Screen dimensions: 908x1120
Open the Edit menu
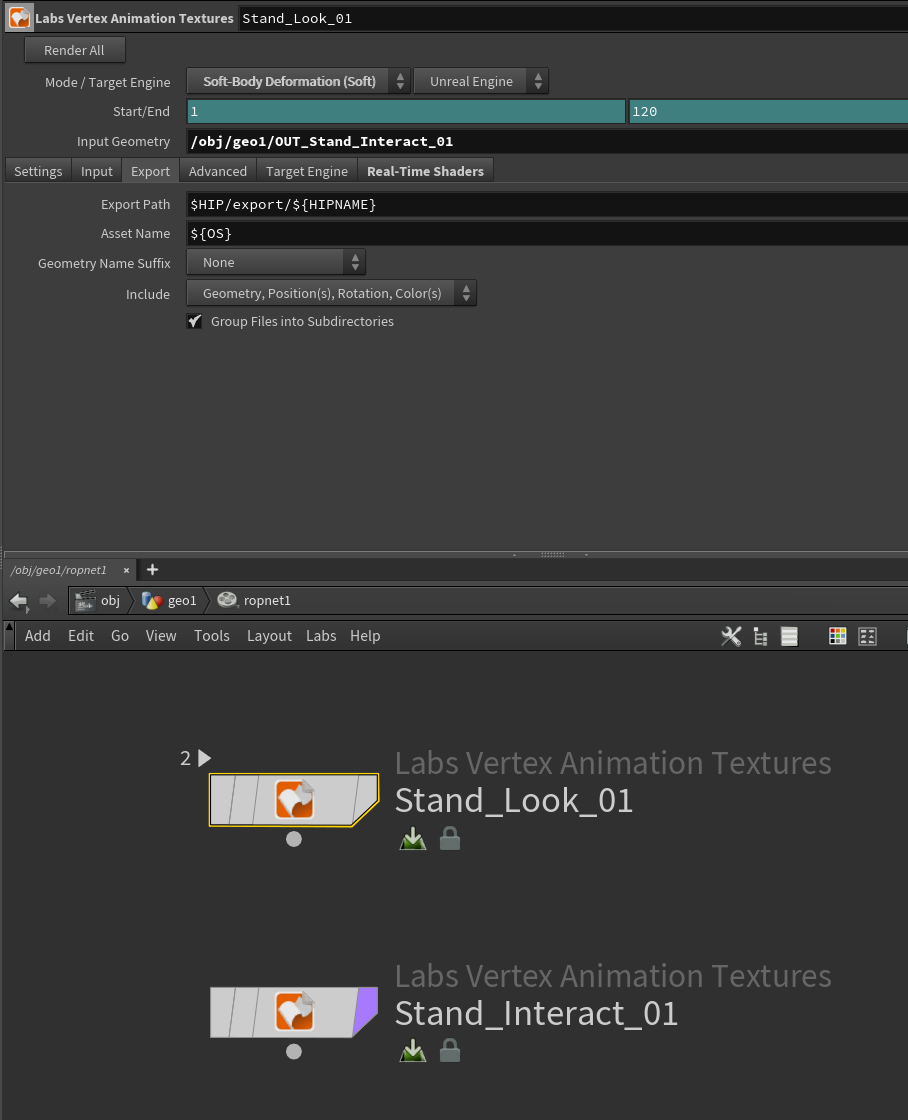tap(81, 636)
